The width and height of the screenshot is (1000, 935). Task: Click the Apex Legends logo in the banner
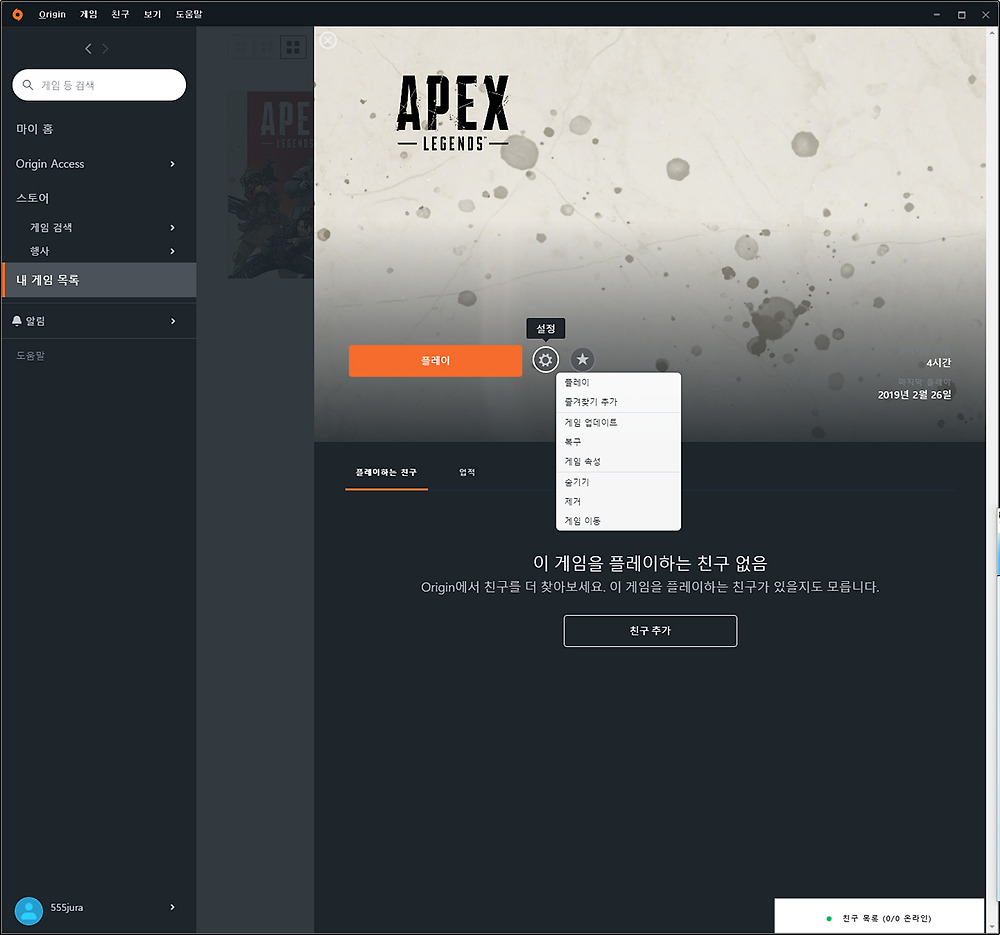453,112
